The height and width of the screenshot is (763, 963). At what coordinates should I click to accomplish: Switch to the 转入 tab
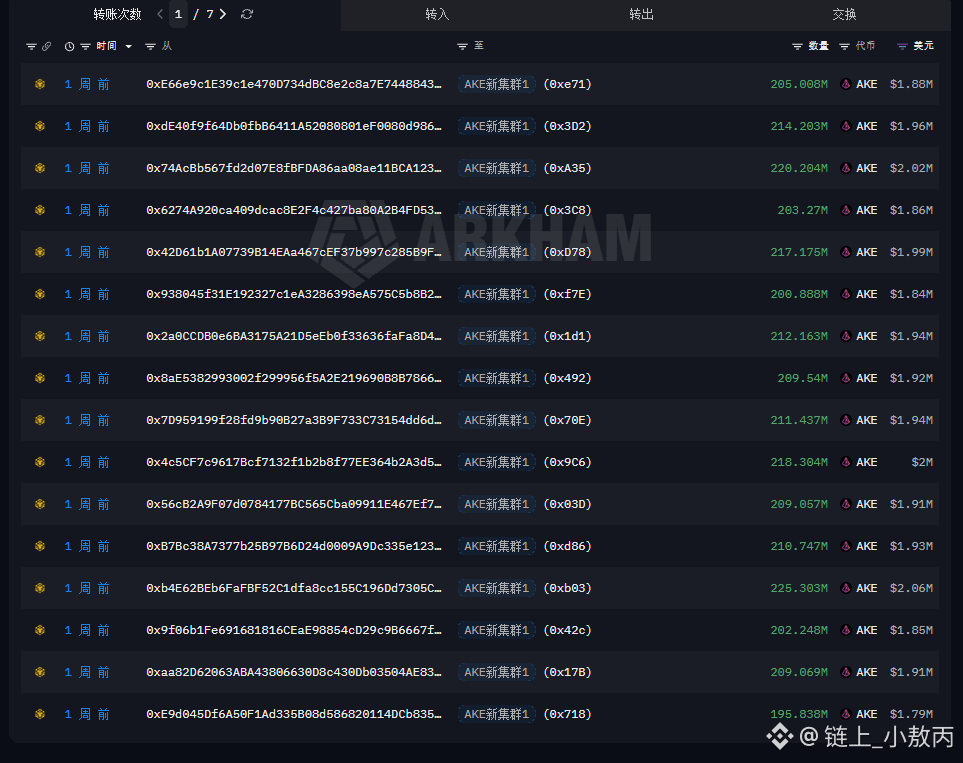437,14
